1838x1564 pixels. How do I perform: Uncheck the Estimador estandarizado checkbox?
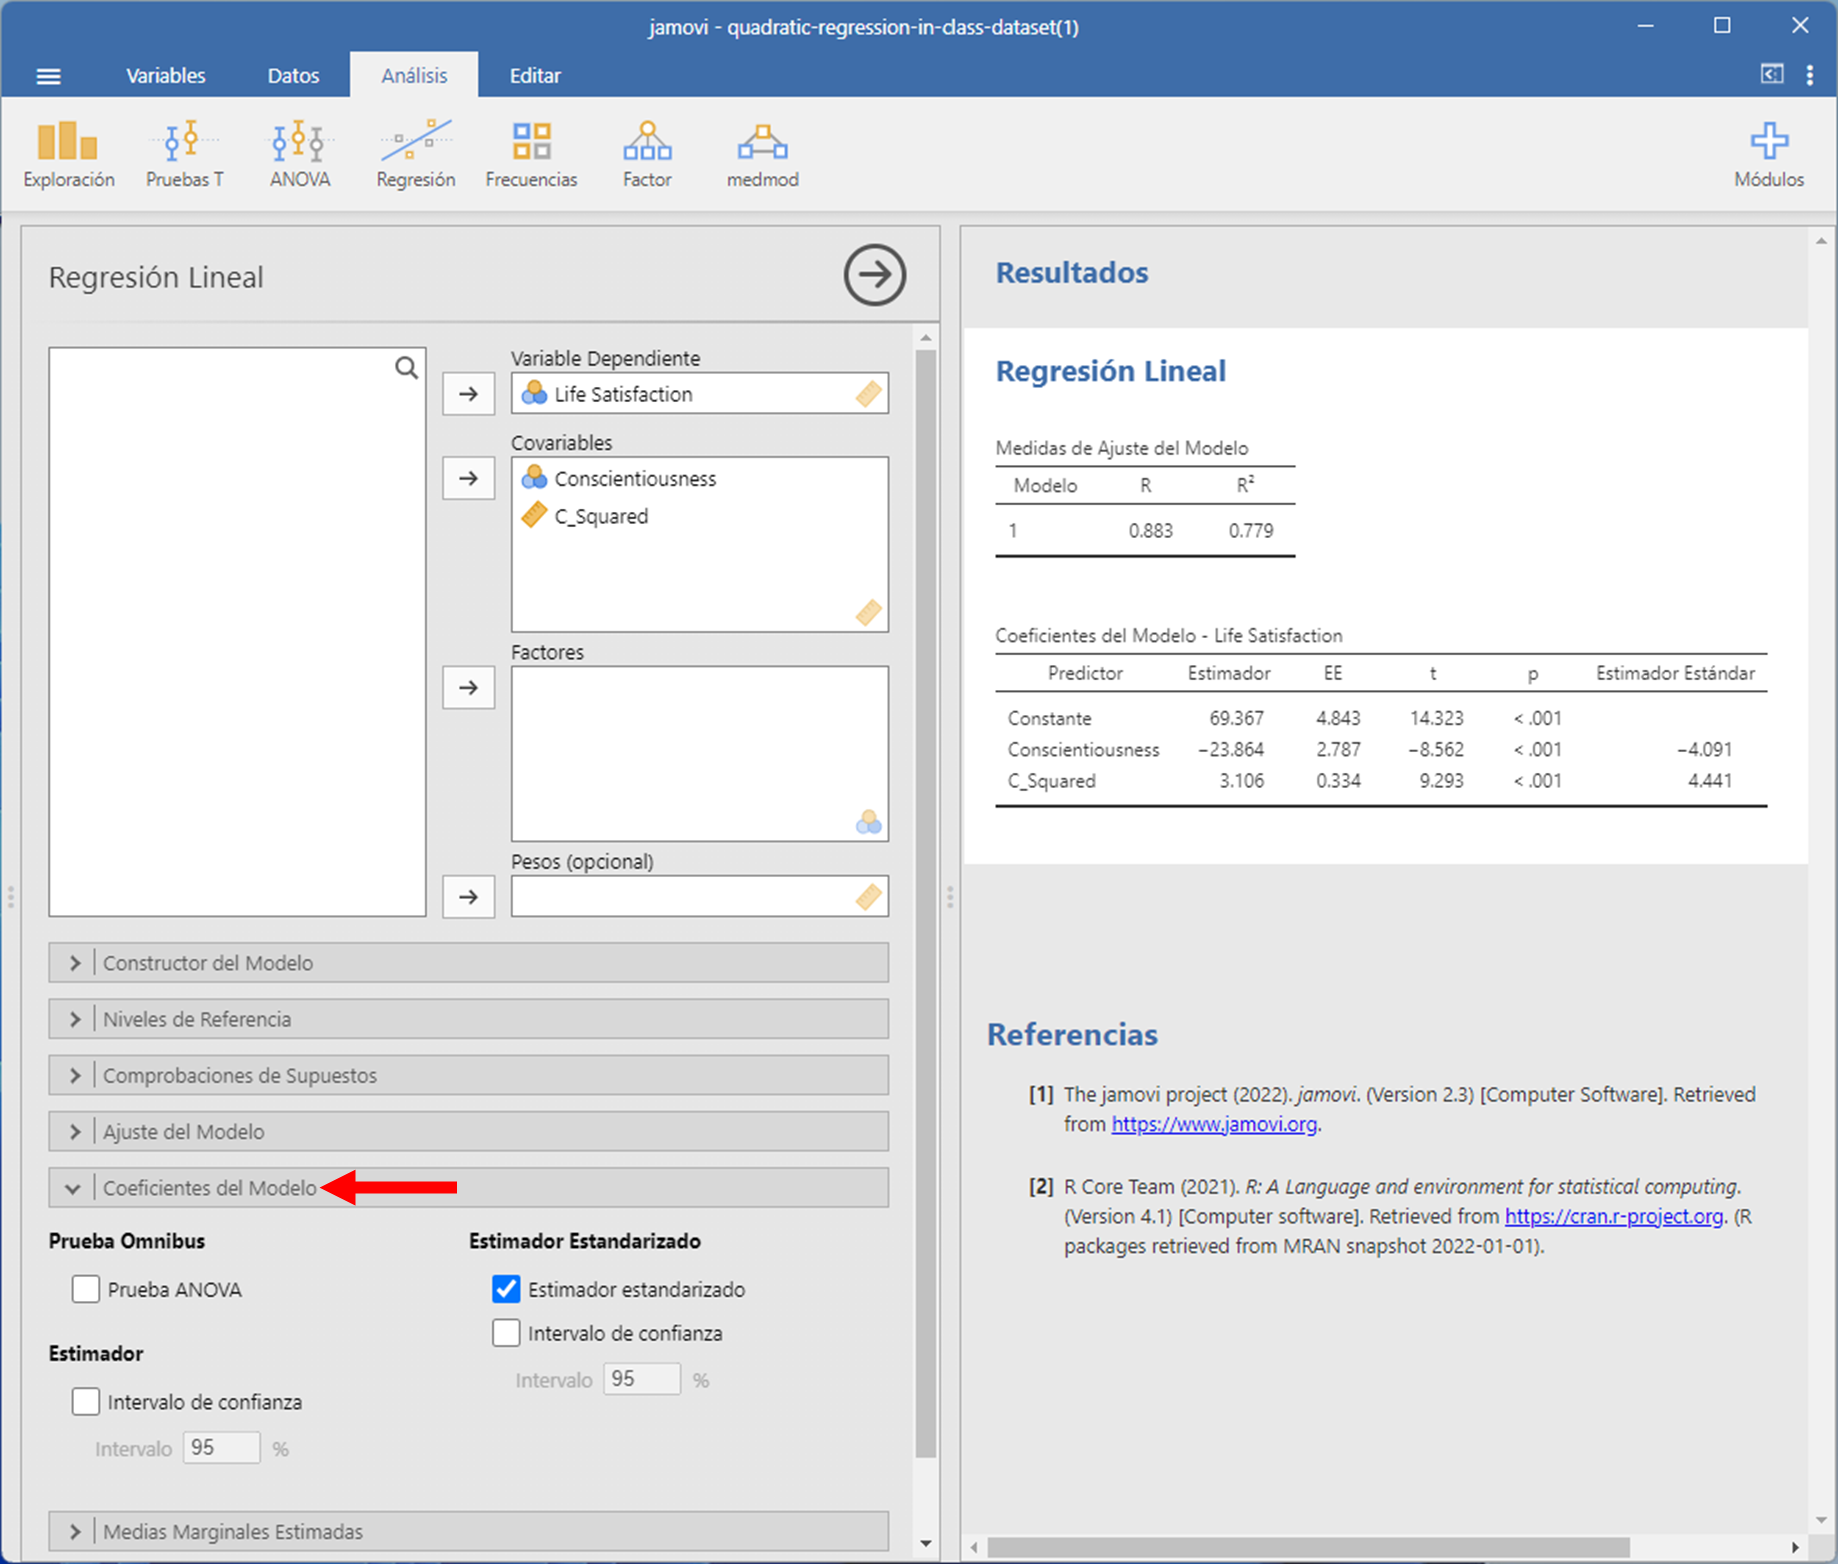506,1289
